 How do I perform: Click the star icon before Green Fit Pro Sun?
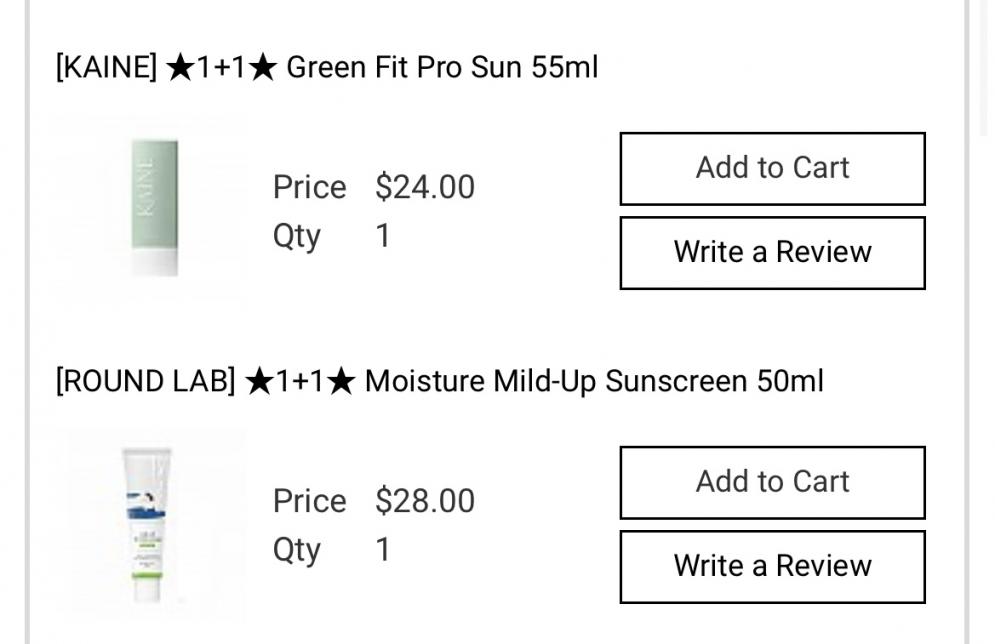(263, 68)
